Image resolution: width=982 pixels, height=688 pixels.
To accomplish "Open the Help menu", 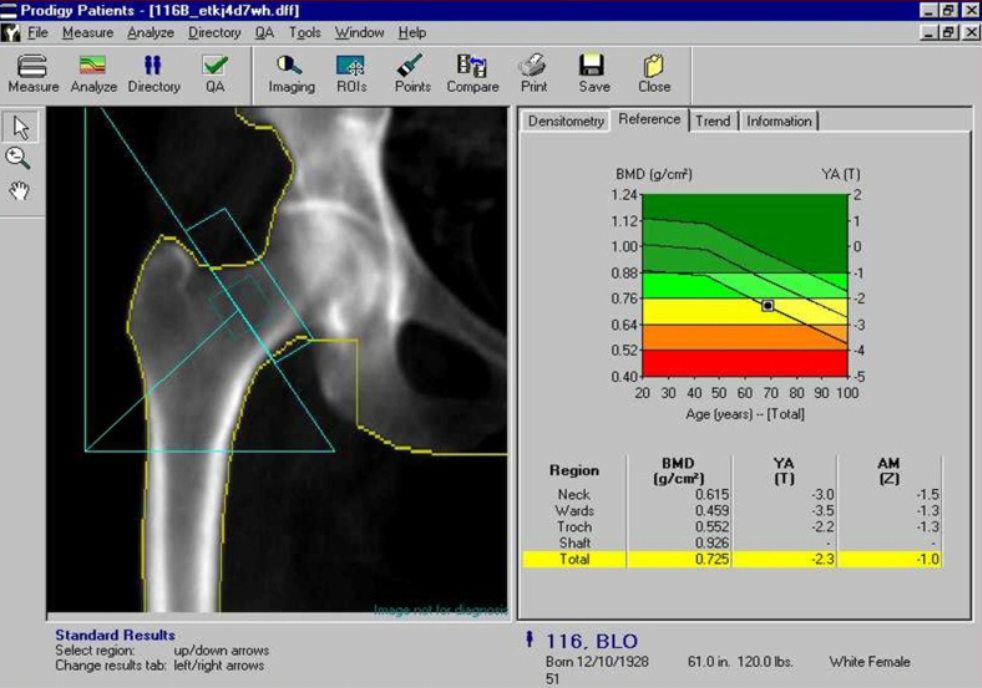I will tap(411, 32).
